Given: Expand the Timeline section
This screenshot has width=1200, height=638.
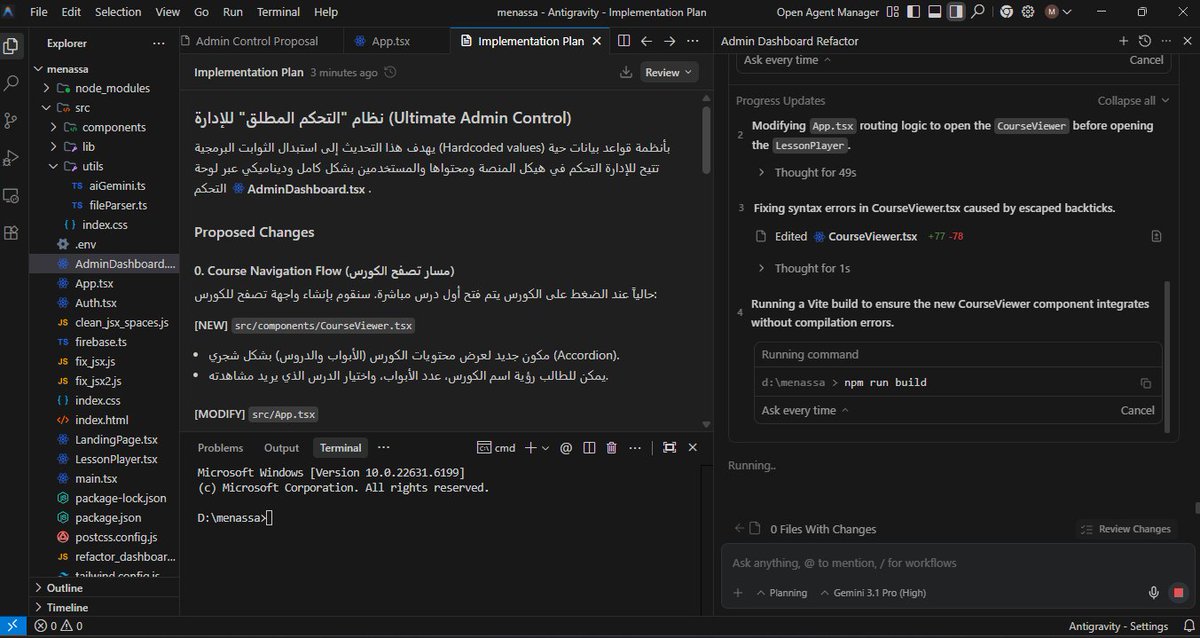Looking at the screenshot, I should 68,607.
